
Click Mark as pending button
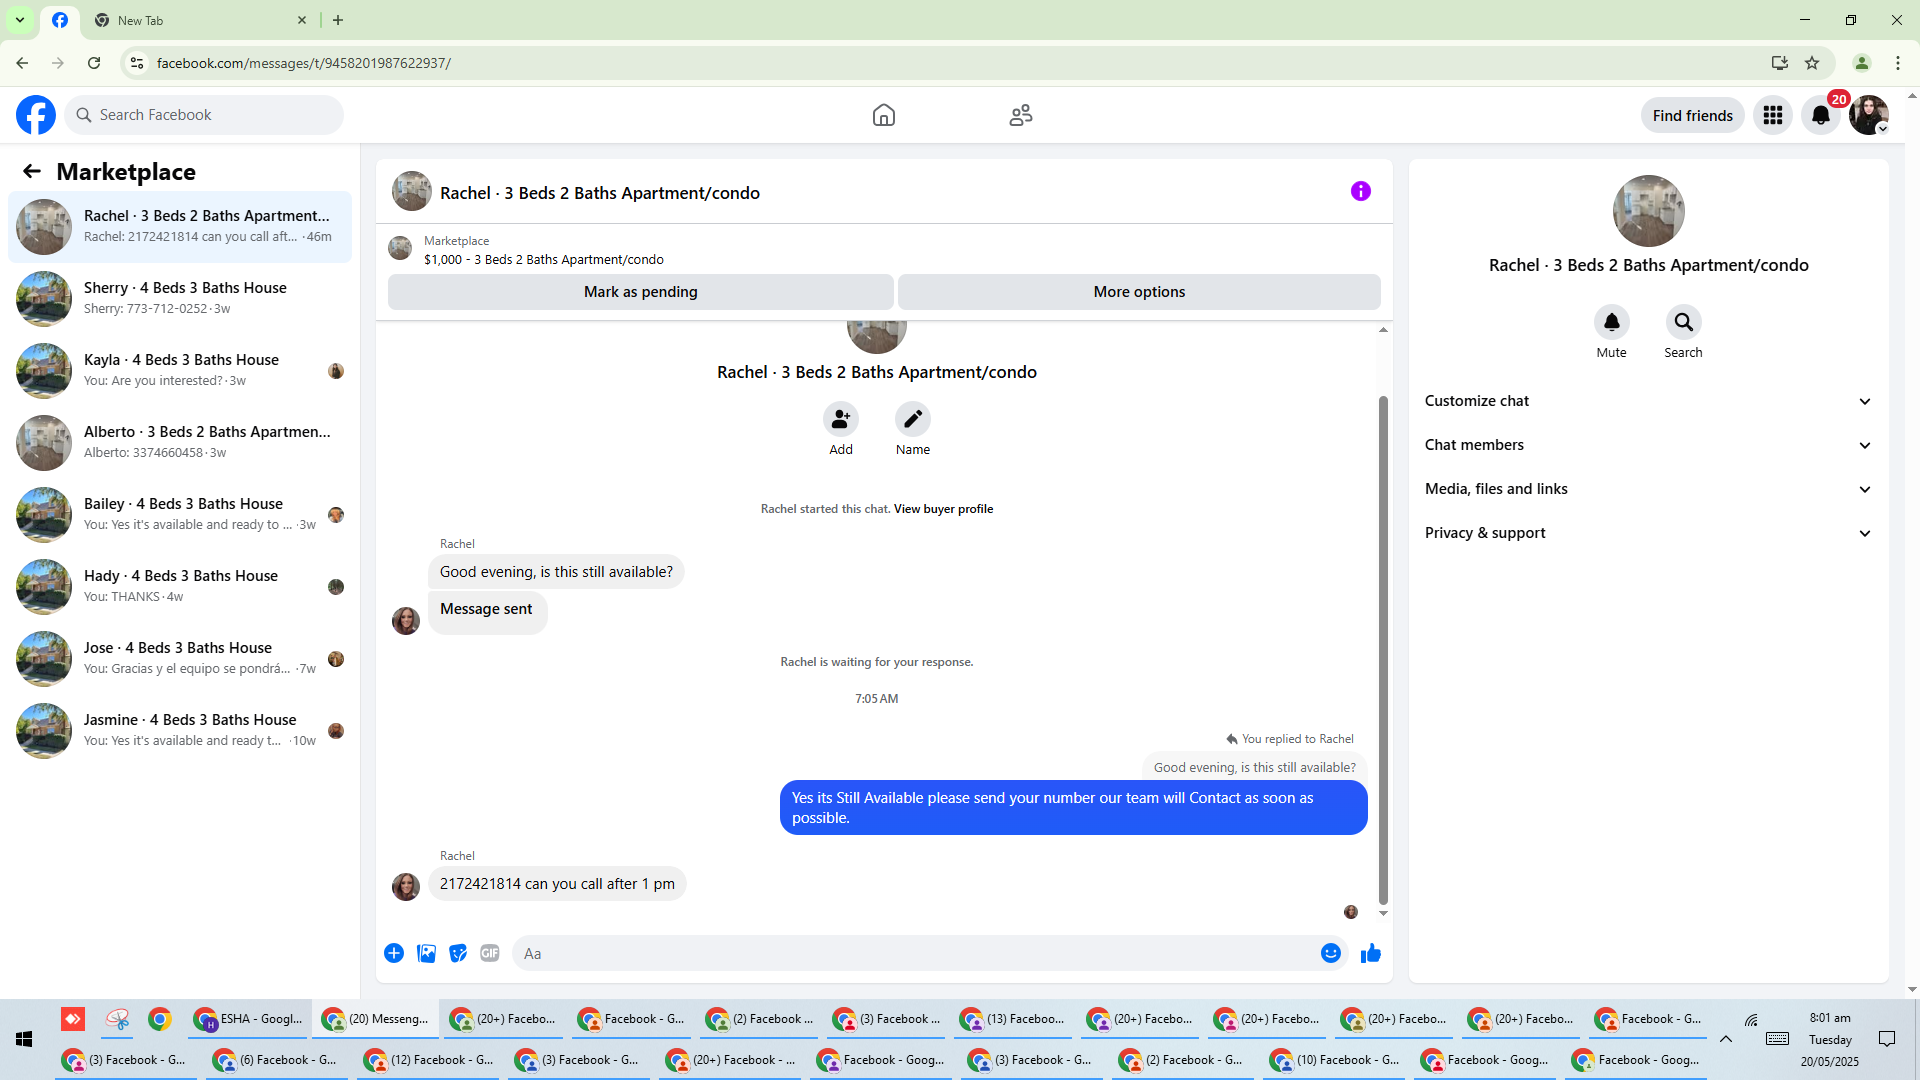(640, 292)
